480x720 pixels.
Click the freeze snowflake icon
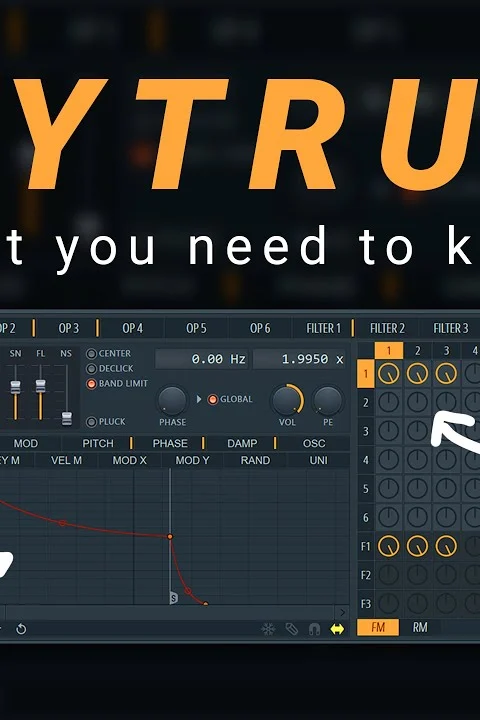pos(268,629)
